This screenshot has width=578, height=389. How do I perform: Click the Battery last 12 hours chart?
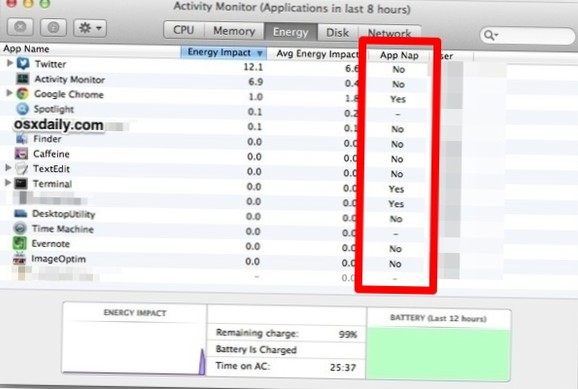(438, 354)
